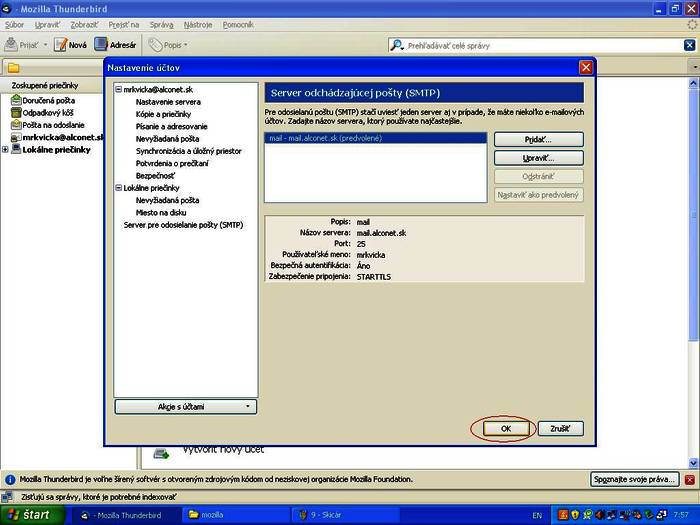This screenshot has height=525, width=700.
Task: Collapse Lokálne priečinky in account tree
Action: [119, 188]
